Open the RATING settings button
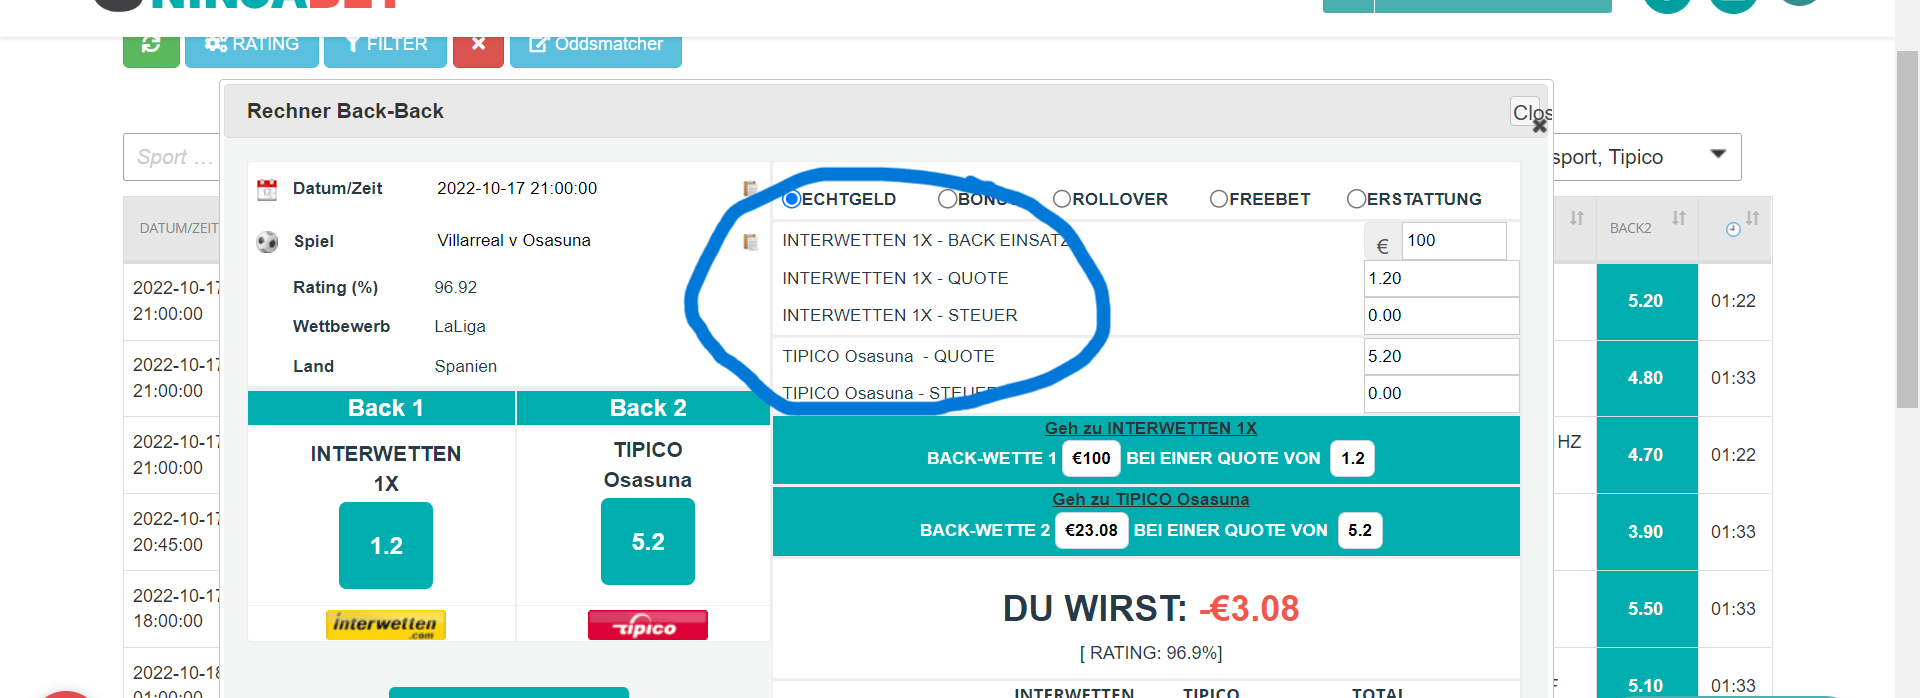The width and height of the screenshot is (1920, 698). click(252, 46)
